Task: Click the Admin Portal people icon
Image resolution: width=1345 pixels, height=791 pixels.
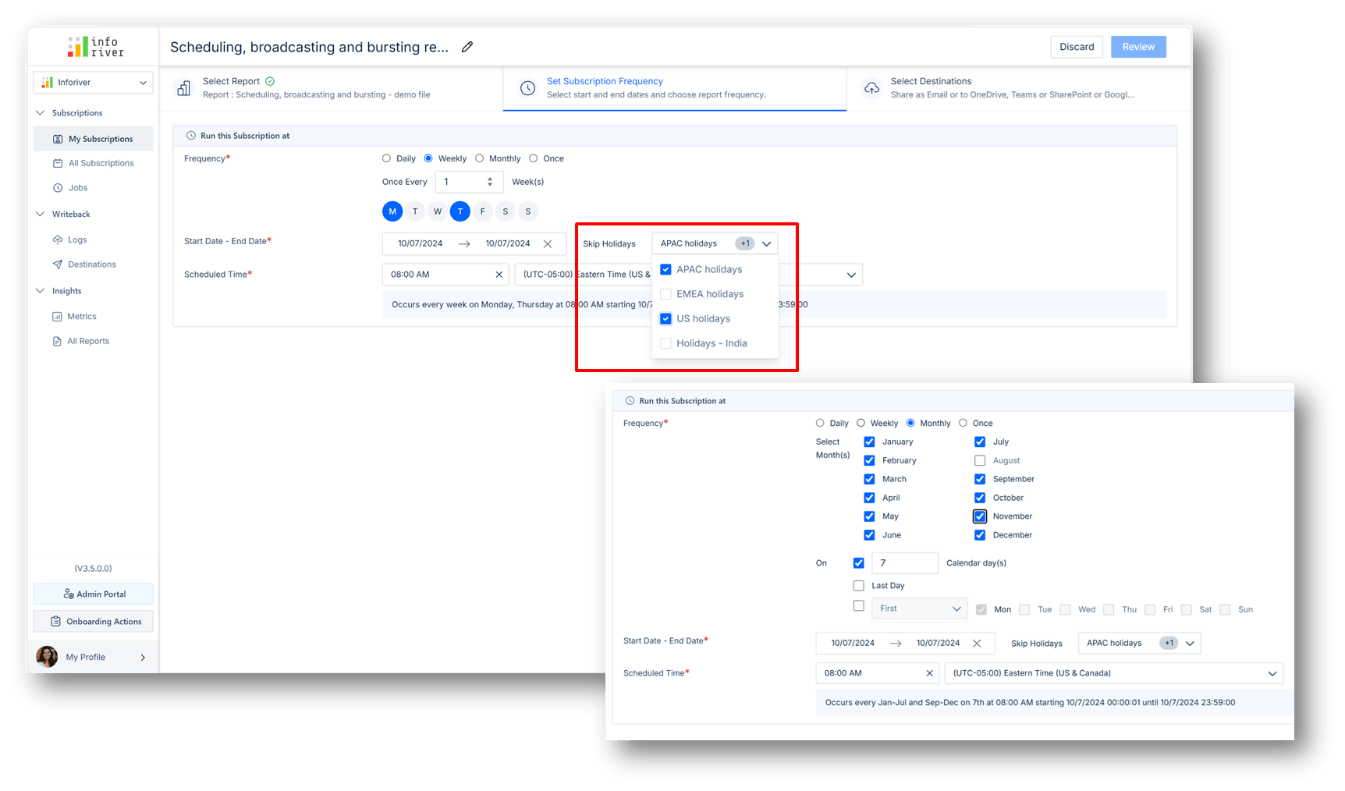Action: (x=69, y=594)
